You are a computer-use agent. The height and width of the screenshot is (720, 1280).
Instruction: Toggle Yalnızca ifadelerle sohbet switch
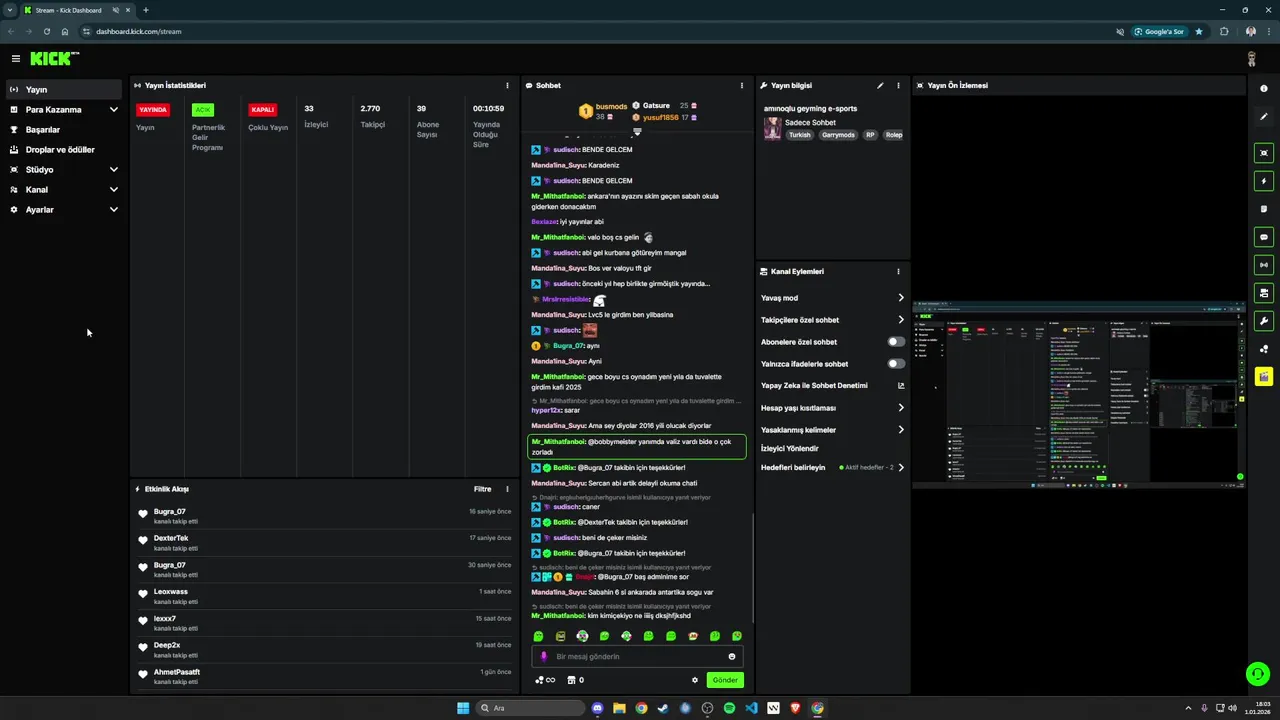click(x=896, y=364)
